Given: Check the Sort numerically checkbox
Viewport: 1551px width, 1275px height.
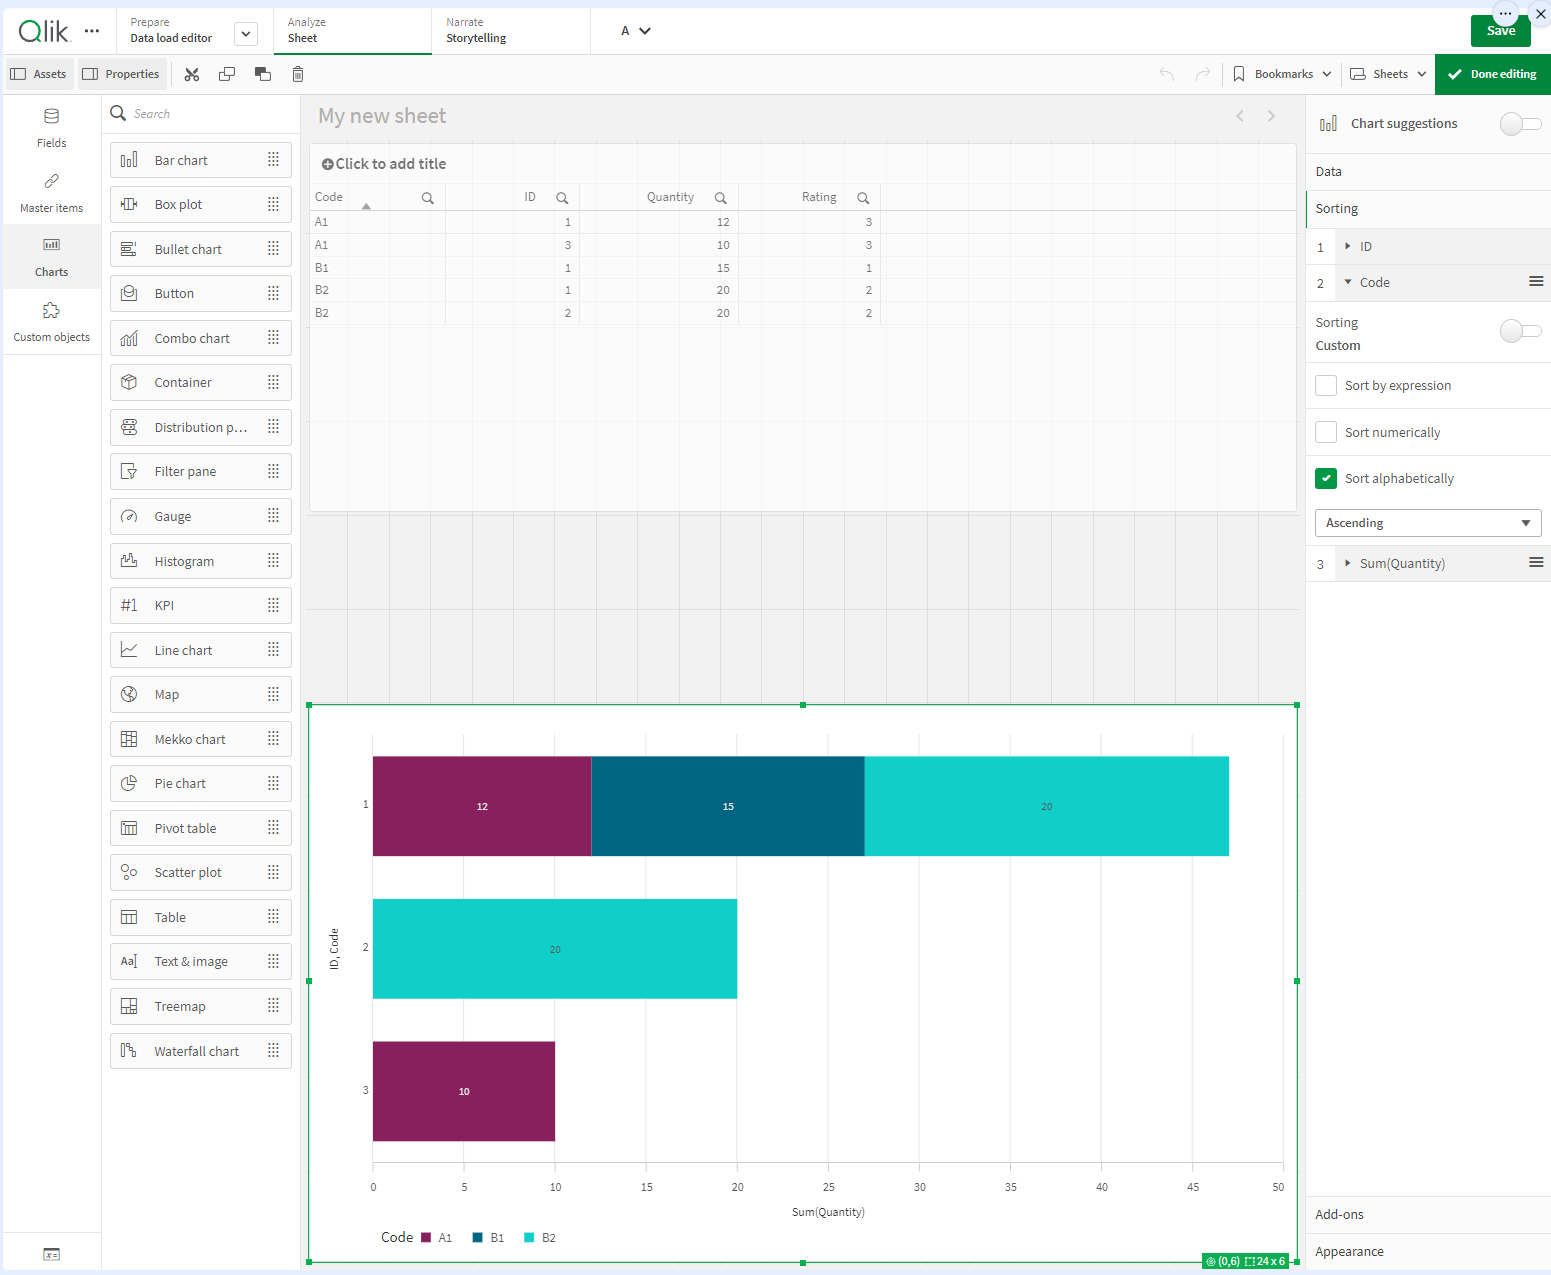Looking at the screenshot, I should 1326,432.
